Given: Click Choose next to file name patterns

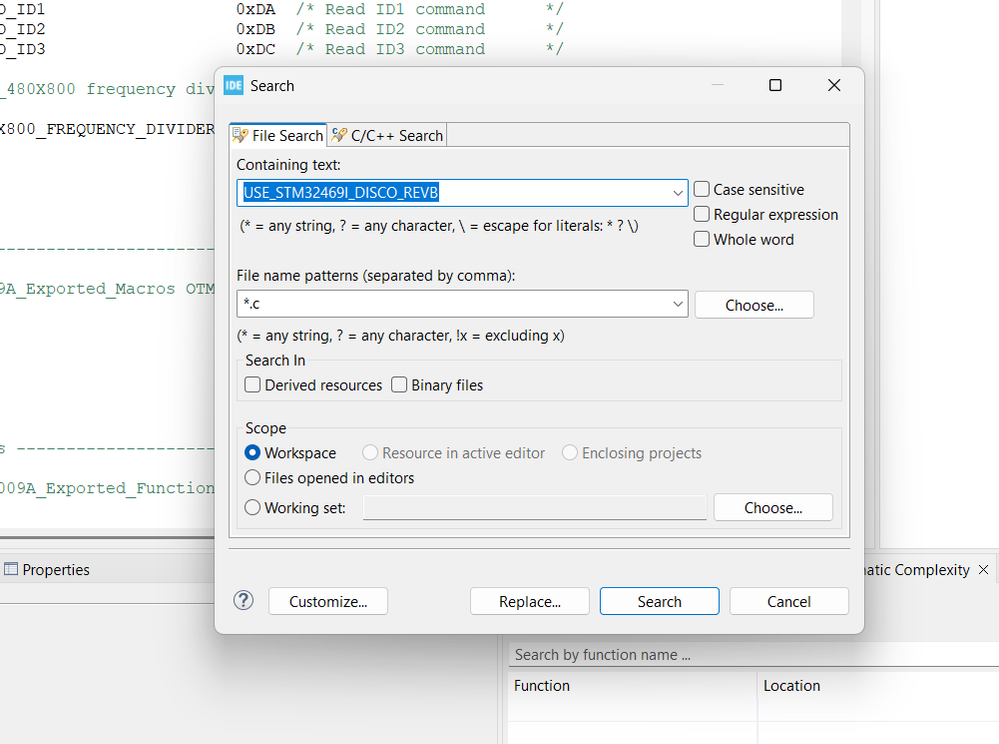Looking at the screenshot, I should (754, 305).
